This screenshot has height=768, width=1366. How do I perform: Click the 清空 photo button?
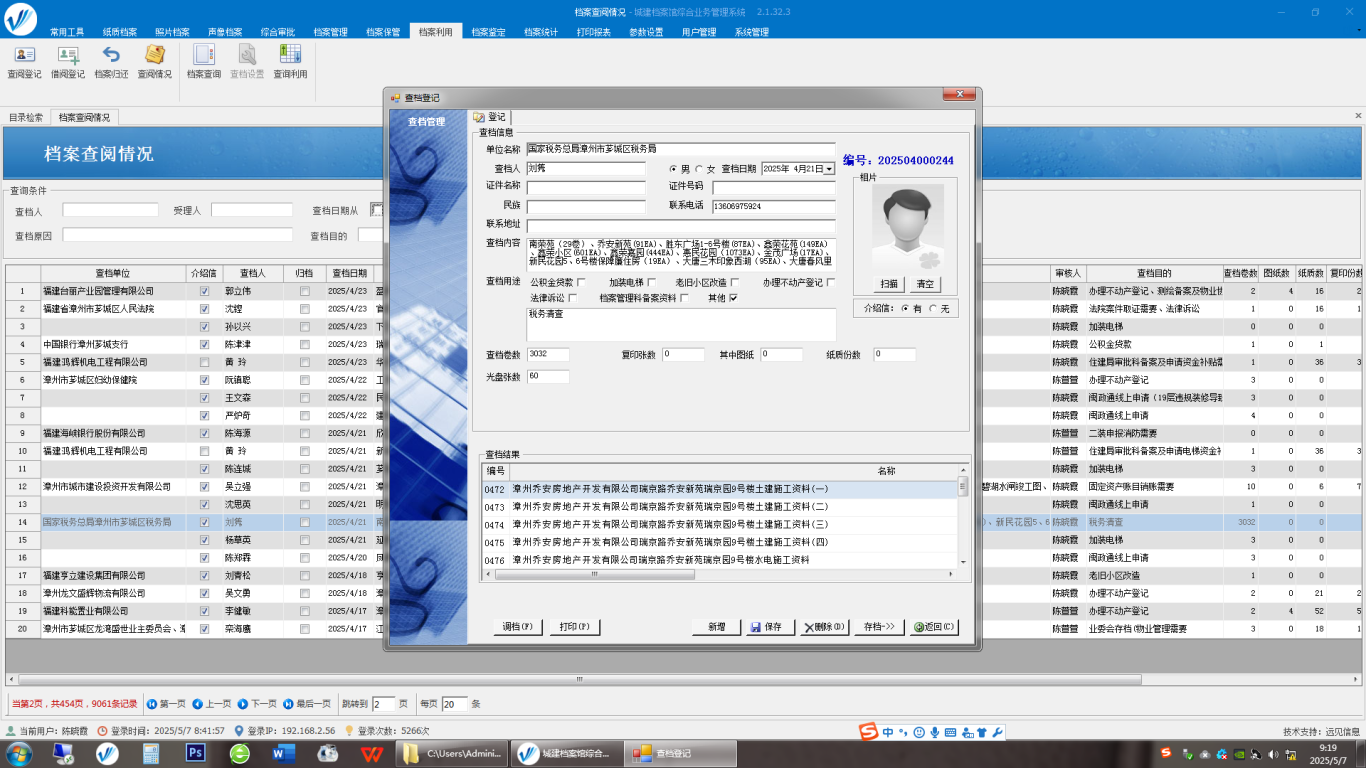[x=925, y=285]
